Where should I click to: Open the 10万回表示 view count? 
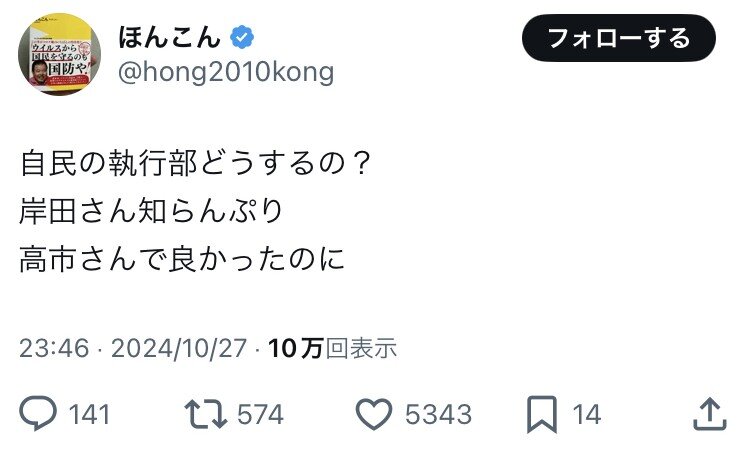tap(332, 348)
